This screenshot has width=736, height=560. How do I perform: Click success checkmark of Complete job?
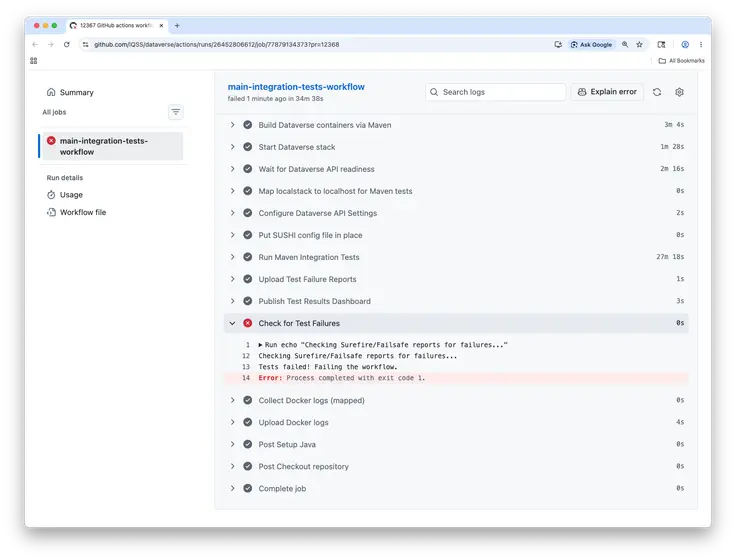[247, 489]
